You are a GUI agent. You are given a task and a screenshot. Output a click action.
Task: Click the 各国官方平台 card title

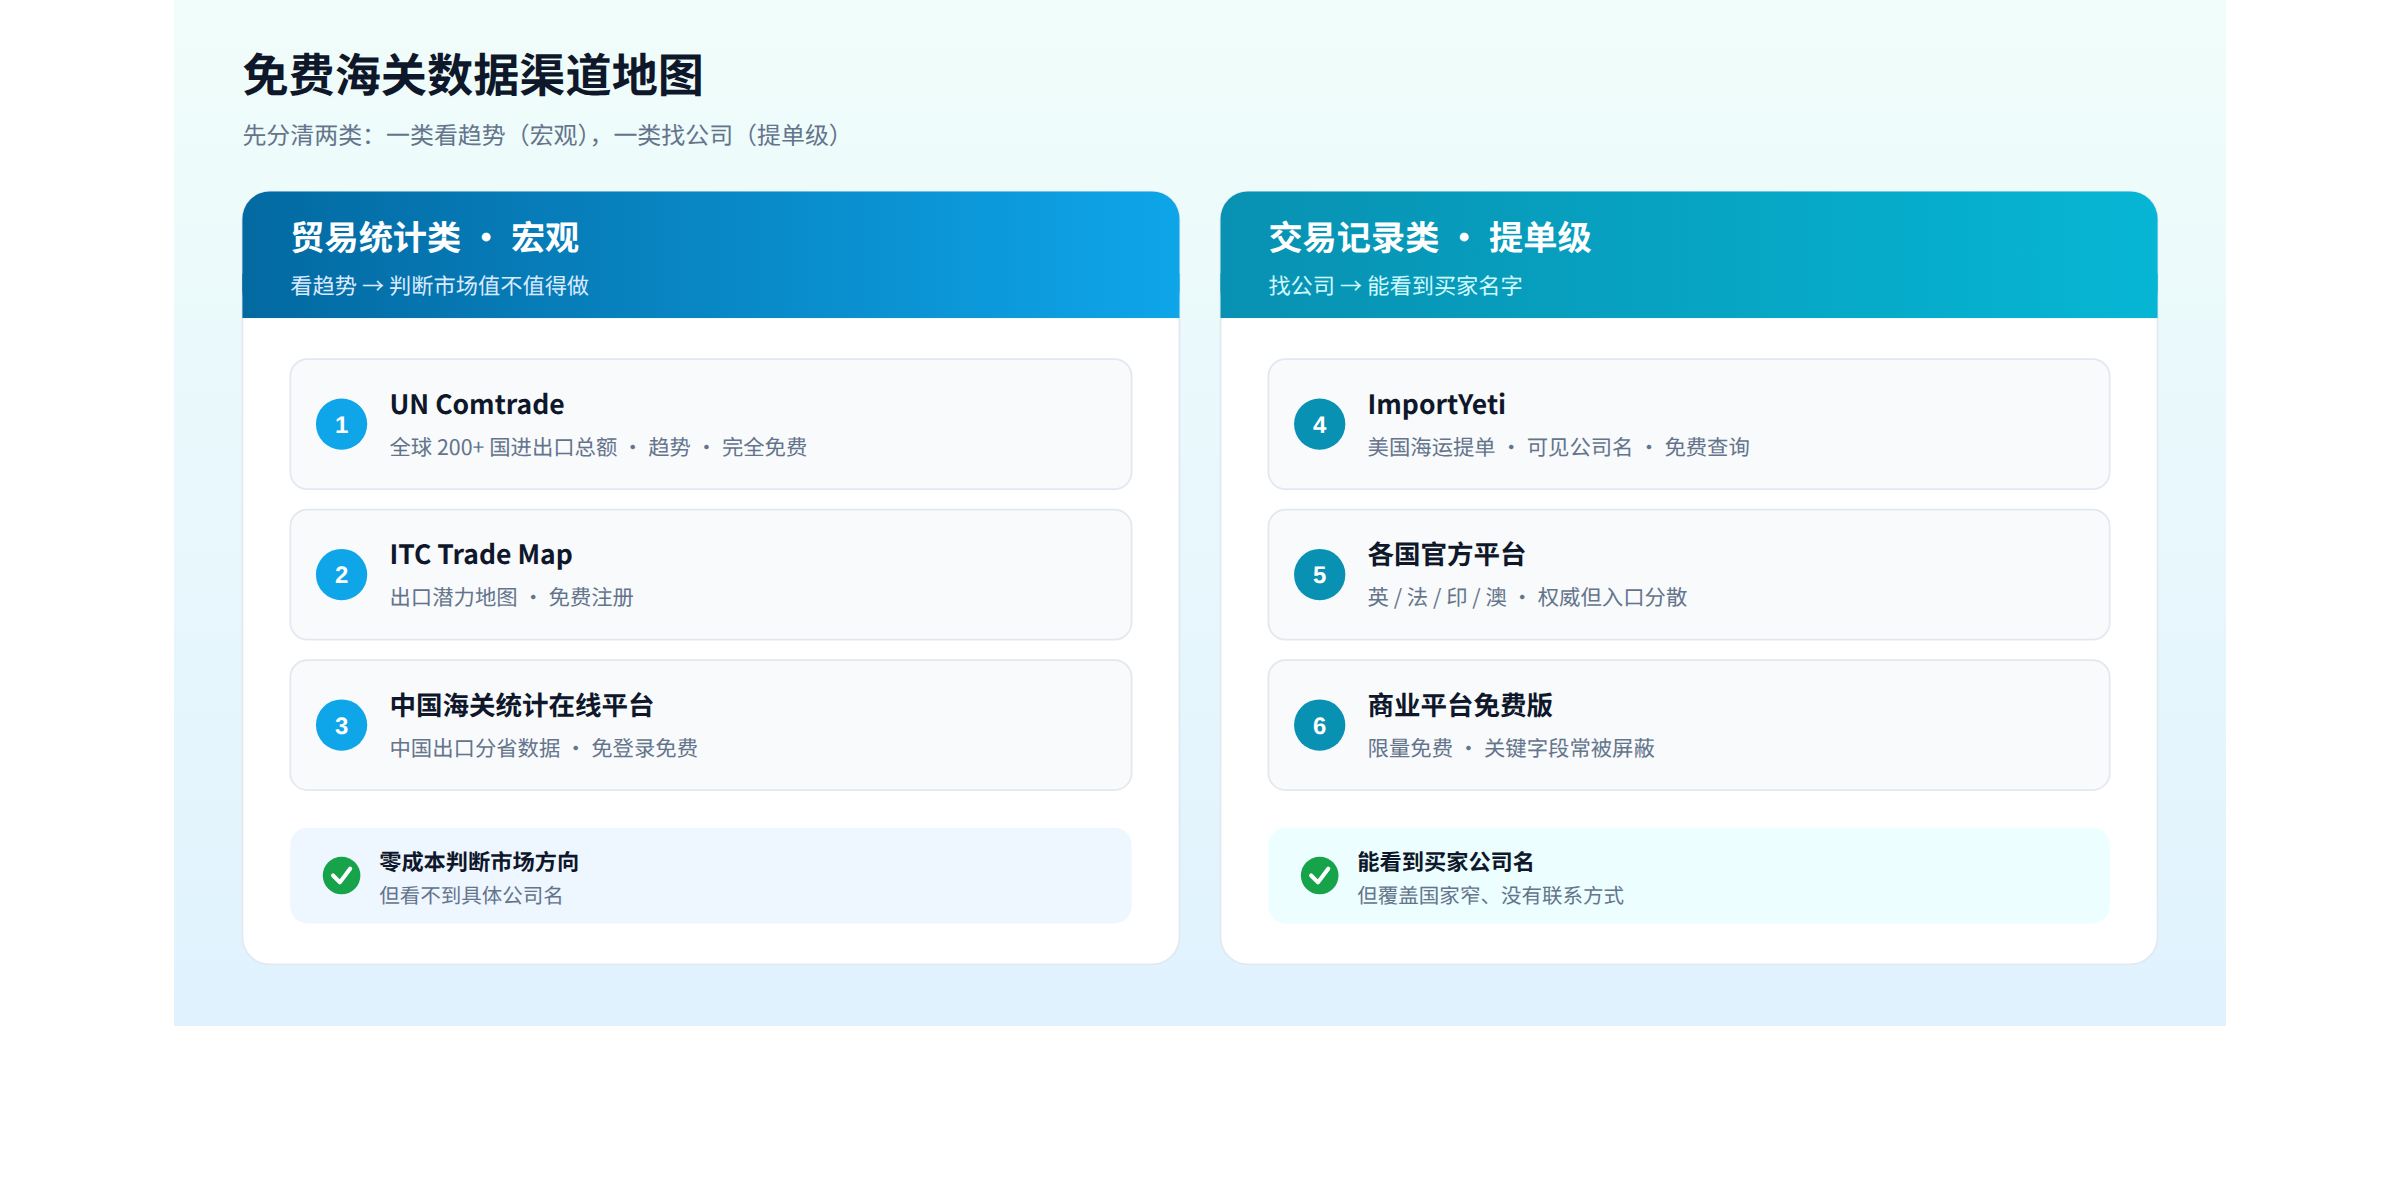pyautogui.click(x=1446, y=554)
